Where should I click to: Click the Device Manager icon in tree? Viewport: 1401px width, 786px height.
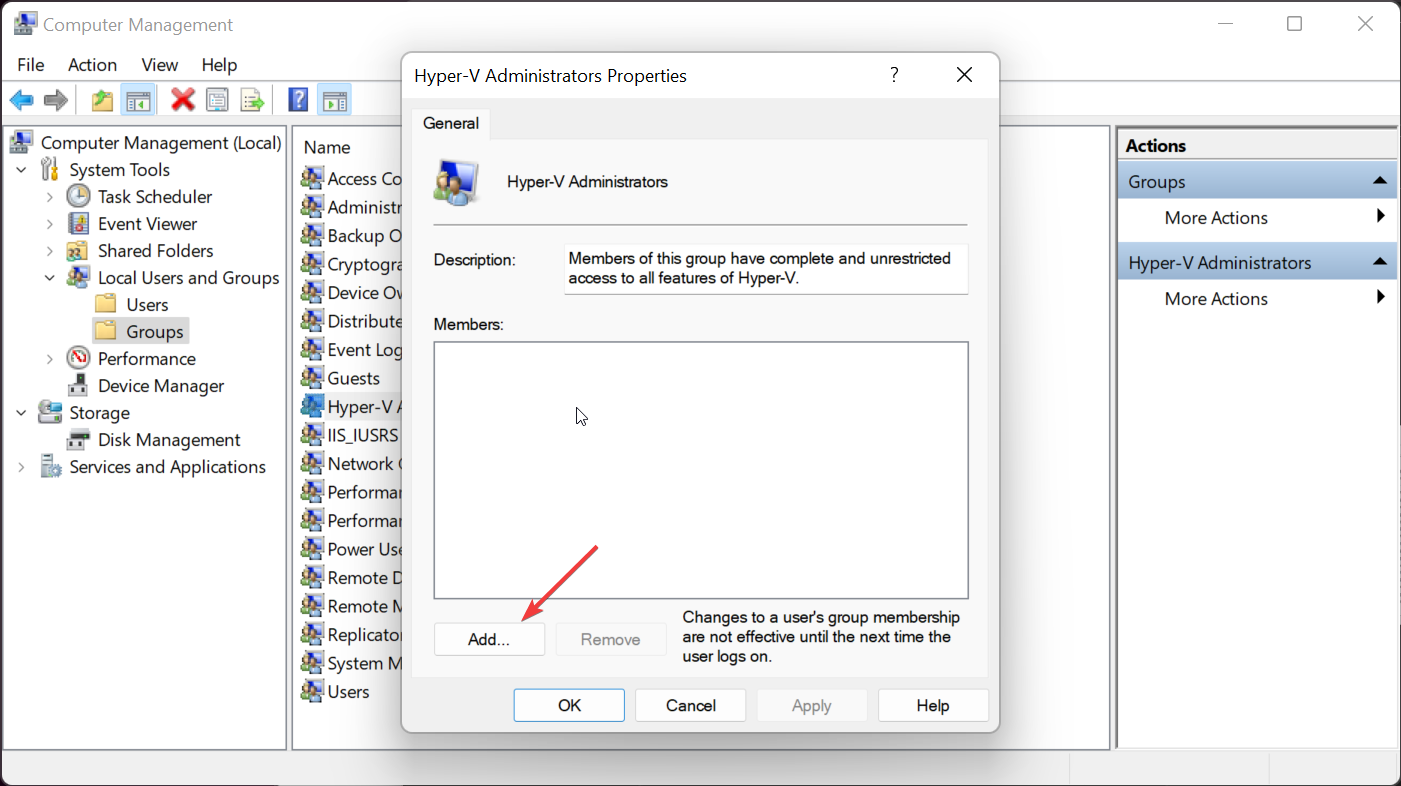coord(78,385)
